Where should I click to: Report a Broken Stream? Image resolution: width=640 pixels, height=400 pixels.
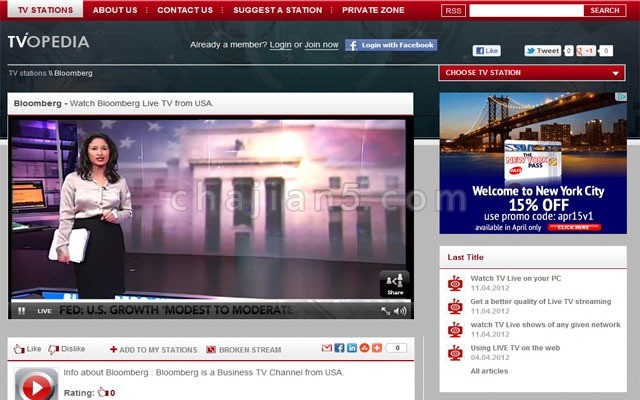[x=243, y=350]
